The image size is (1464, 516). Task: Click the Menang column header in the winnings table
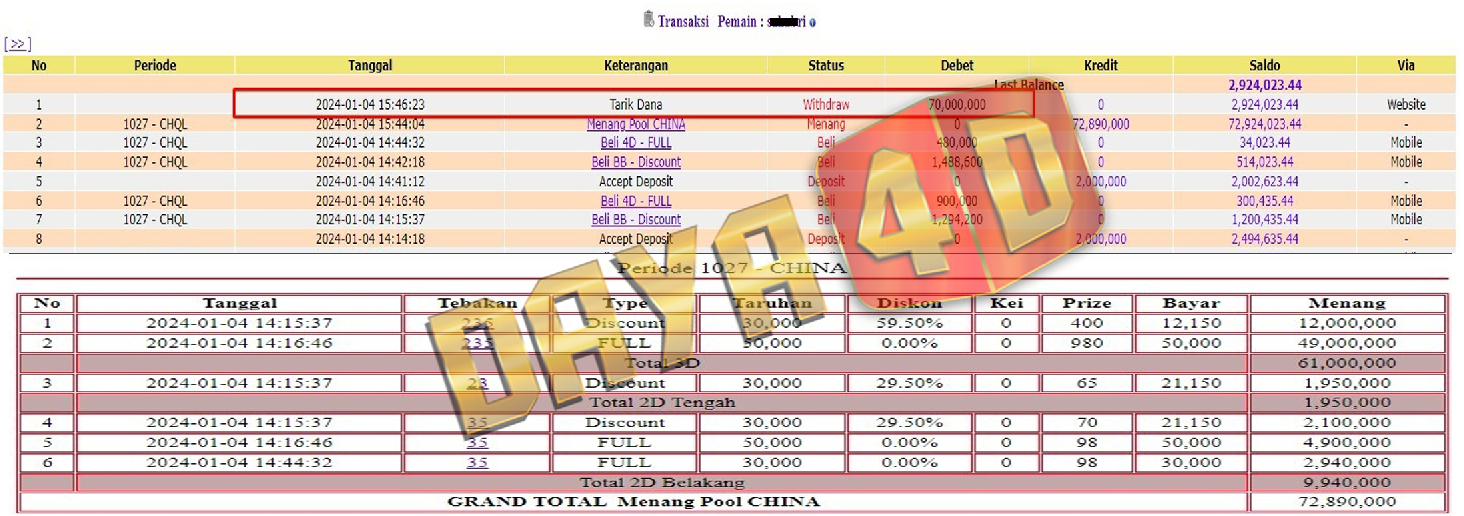tap(1346, 303)
